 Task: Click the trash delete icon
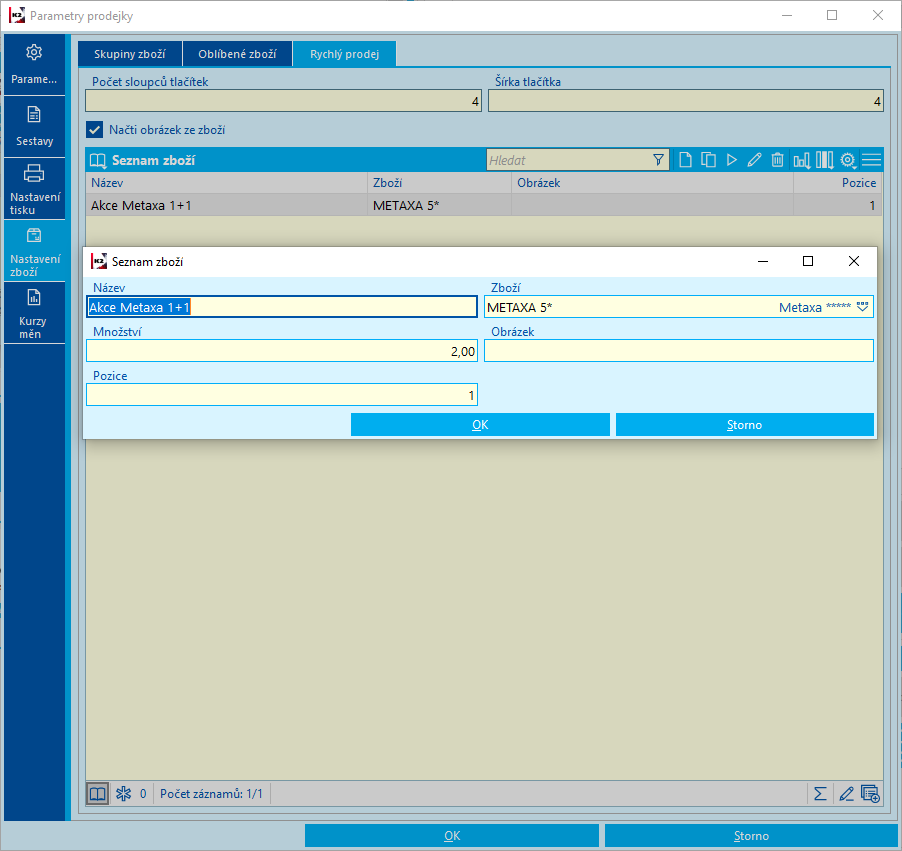(x=777, y=160)
